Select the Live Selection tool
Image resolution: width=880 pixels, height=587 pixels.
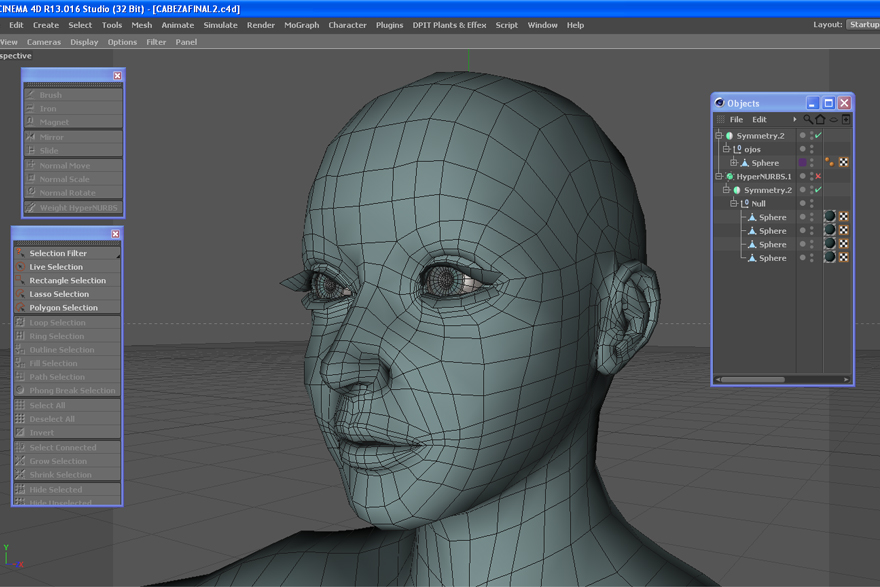[x=56, y=267]
